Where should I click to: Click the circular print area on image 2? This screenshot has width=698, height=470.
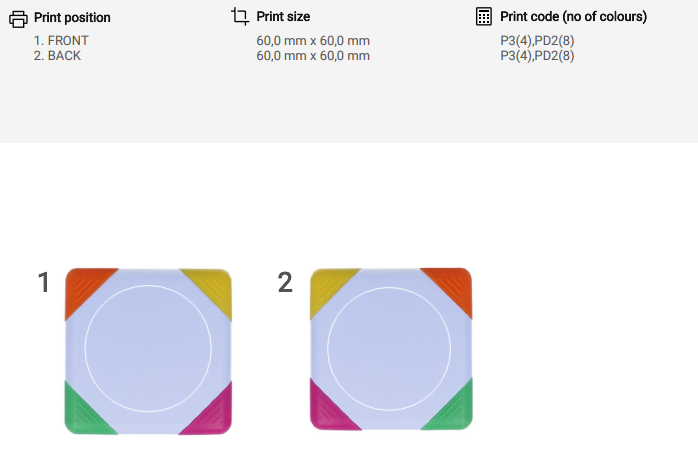click(390, 349)
